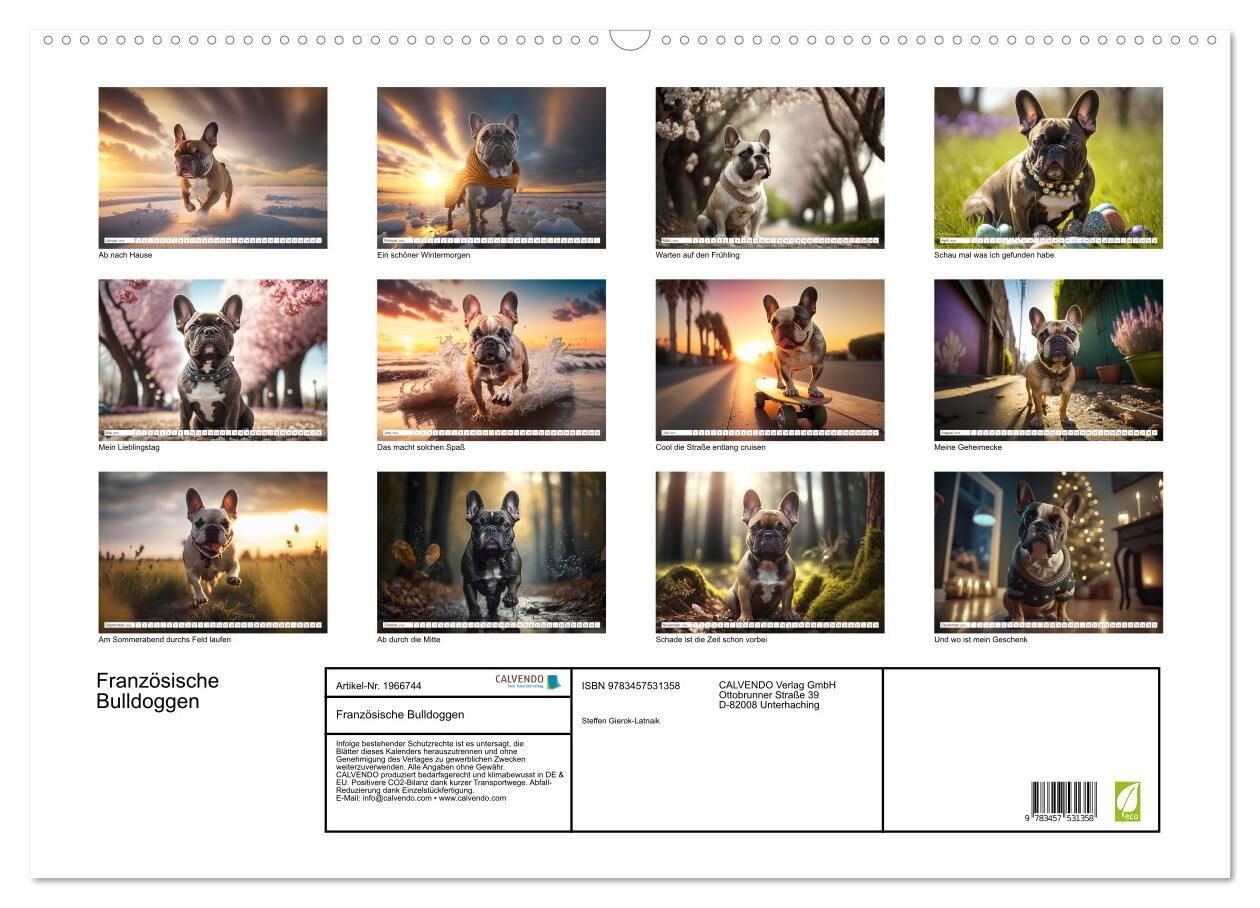1260x908 pixels.
Task: Open the skateboarding bulldog thumbnail
Action: 770,360
